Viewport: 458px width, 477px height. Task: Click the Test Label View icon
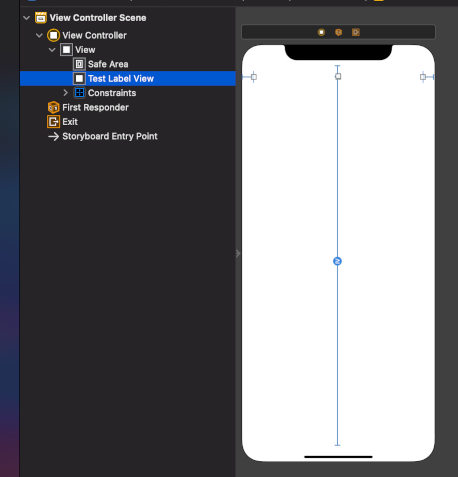click(79, 79)
